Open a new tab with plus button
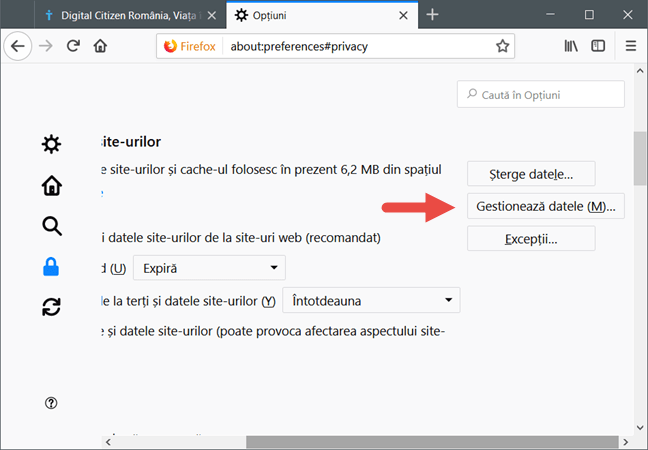This screenshot has width=648, height=450. point(432,15)
